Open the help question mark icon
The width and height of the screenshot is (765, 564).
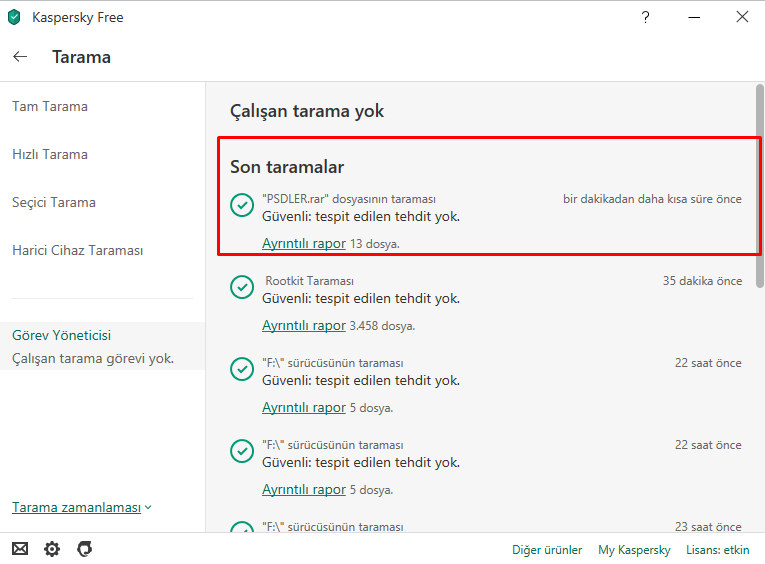tap(645, 18)
